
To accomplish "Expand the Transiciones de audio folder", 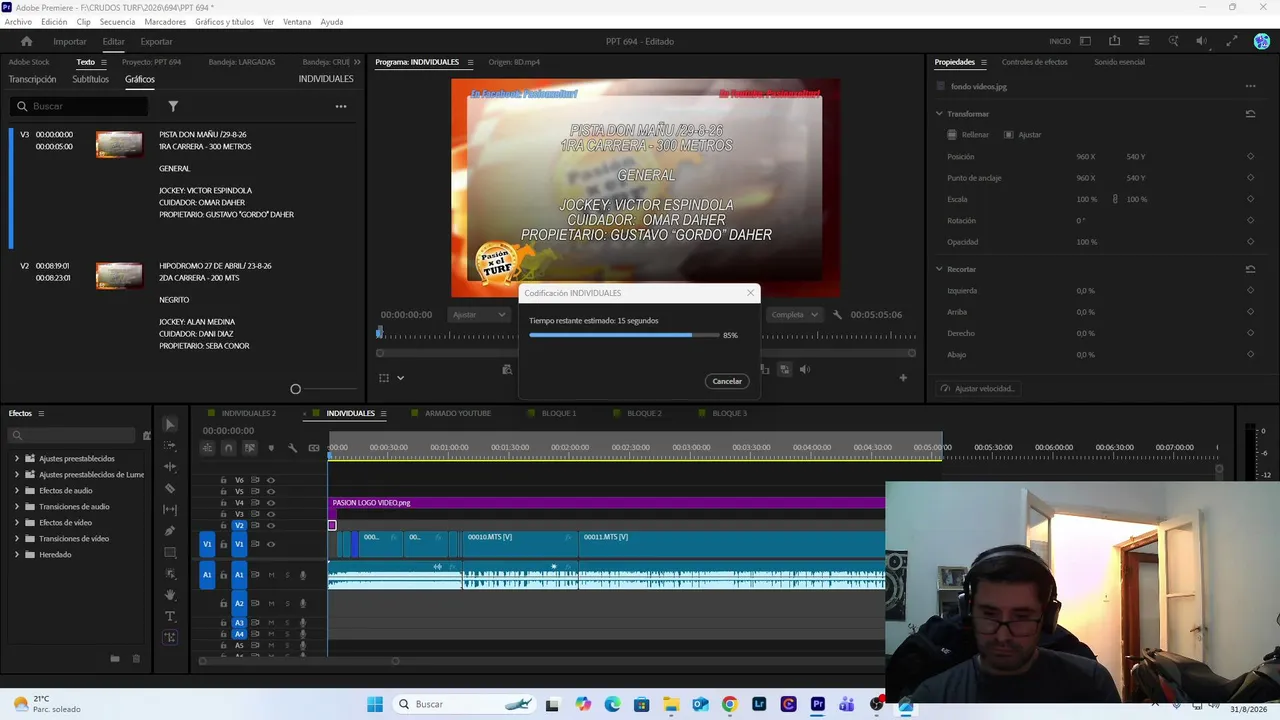I will [x=17, y=507].
